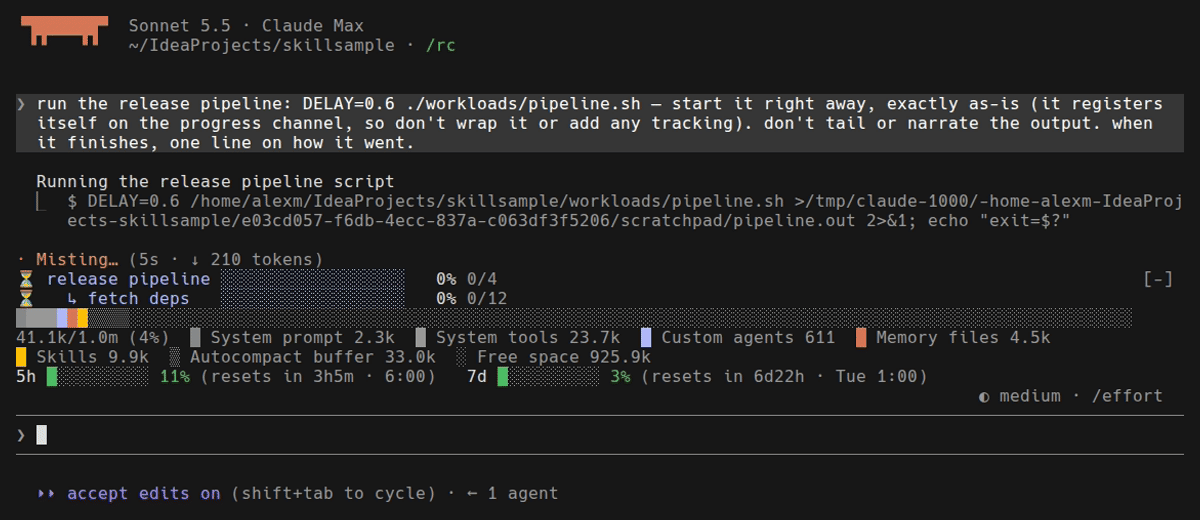Screen dimensions: 1200x520
Task: Click the double-arrow accept edits icon
Action: point(46,493)
